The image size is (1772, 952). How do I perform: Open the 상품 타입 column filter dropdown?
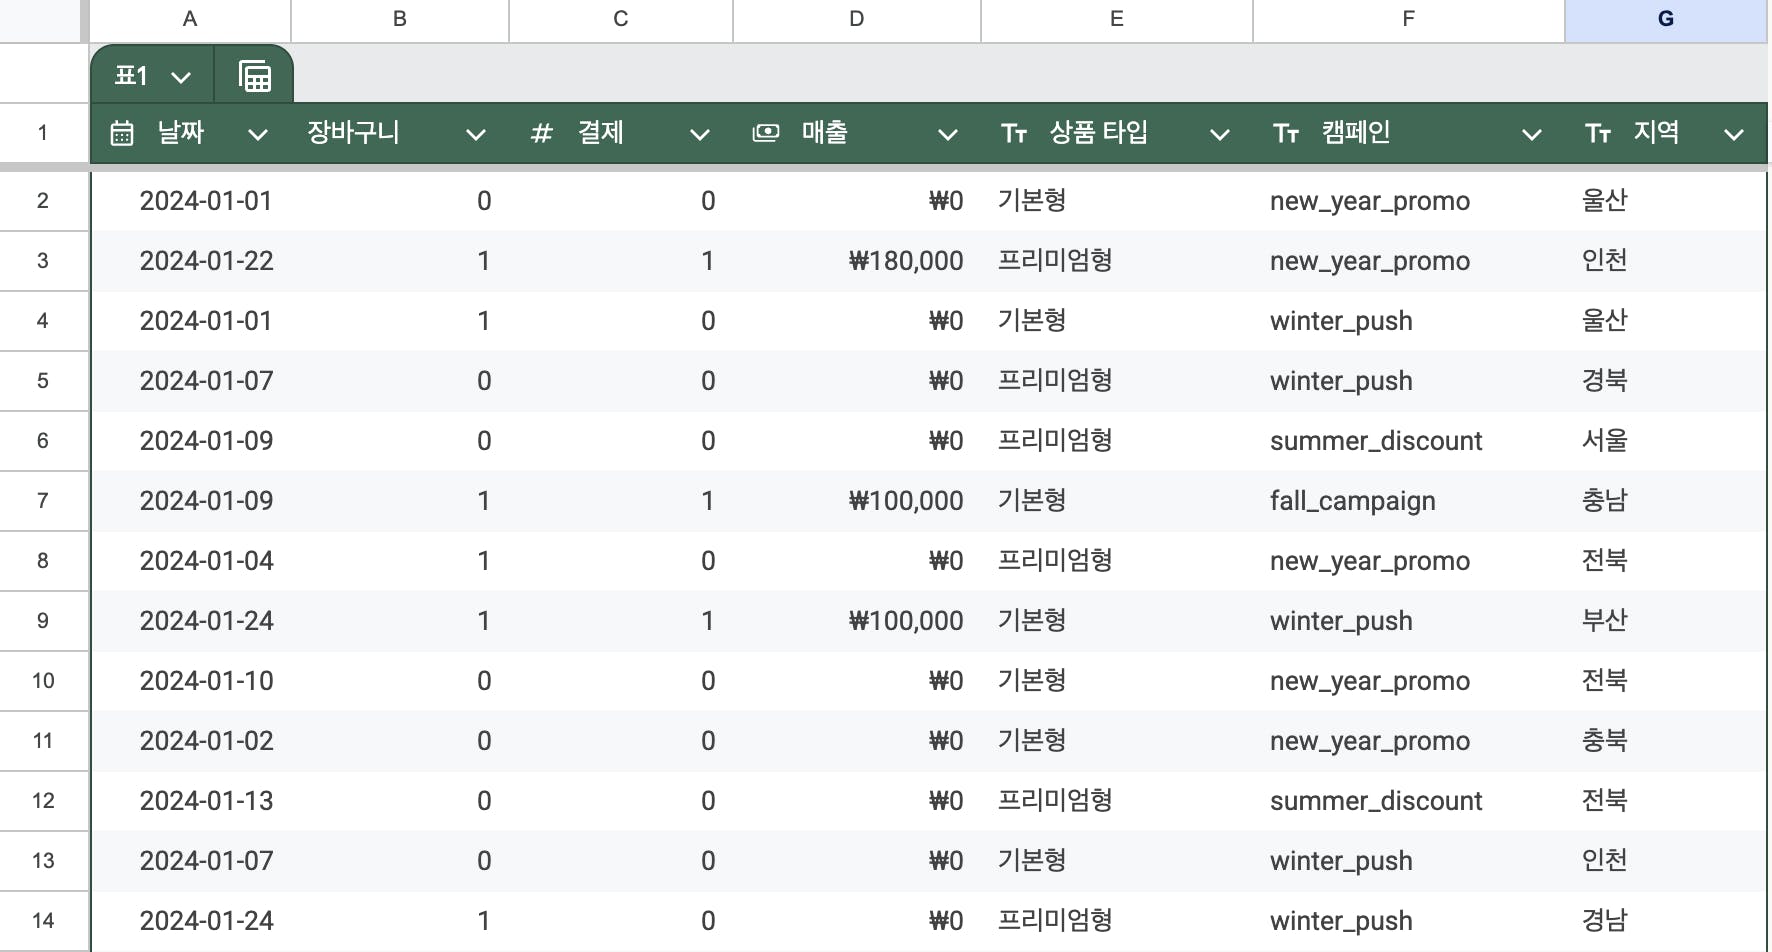tap(1219, 134)
